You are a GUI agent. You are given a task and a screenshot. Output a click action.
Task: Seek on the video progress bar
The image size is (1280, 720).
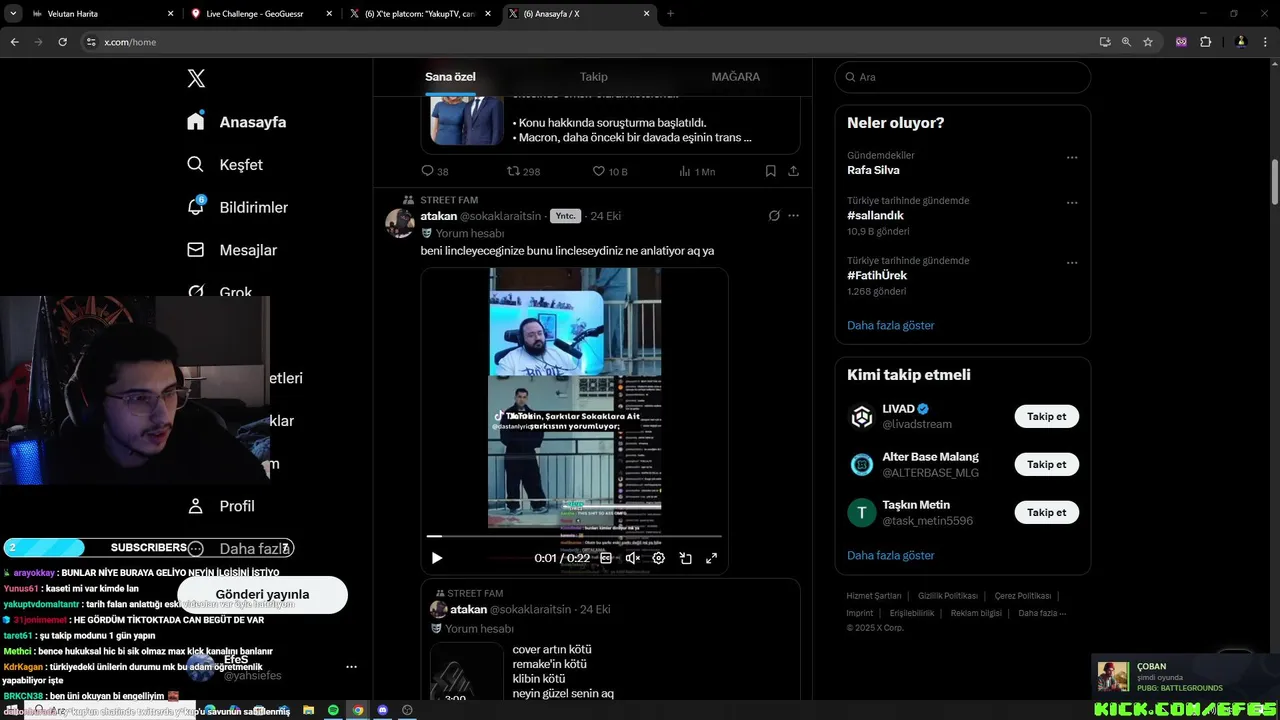tap(574, 536)
